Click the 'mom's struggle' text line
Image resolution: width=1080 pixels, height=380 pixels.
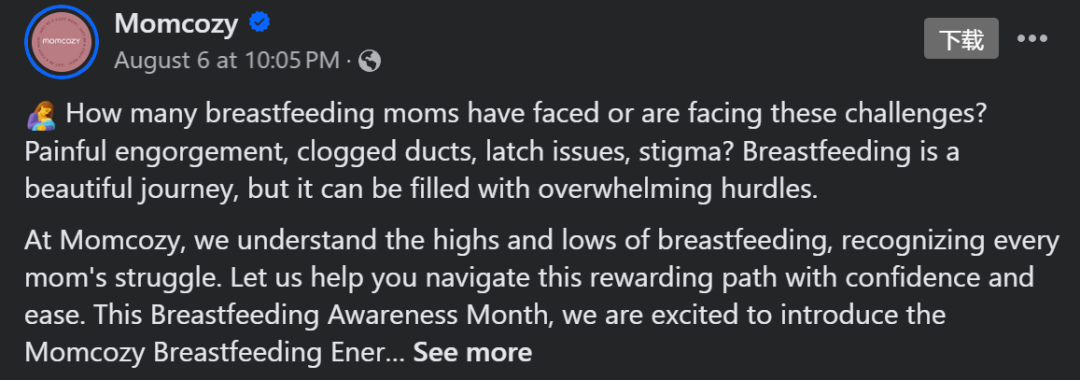[529, 279]
